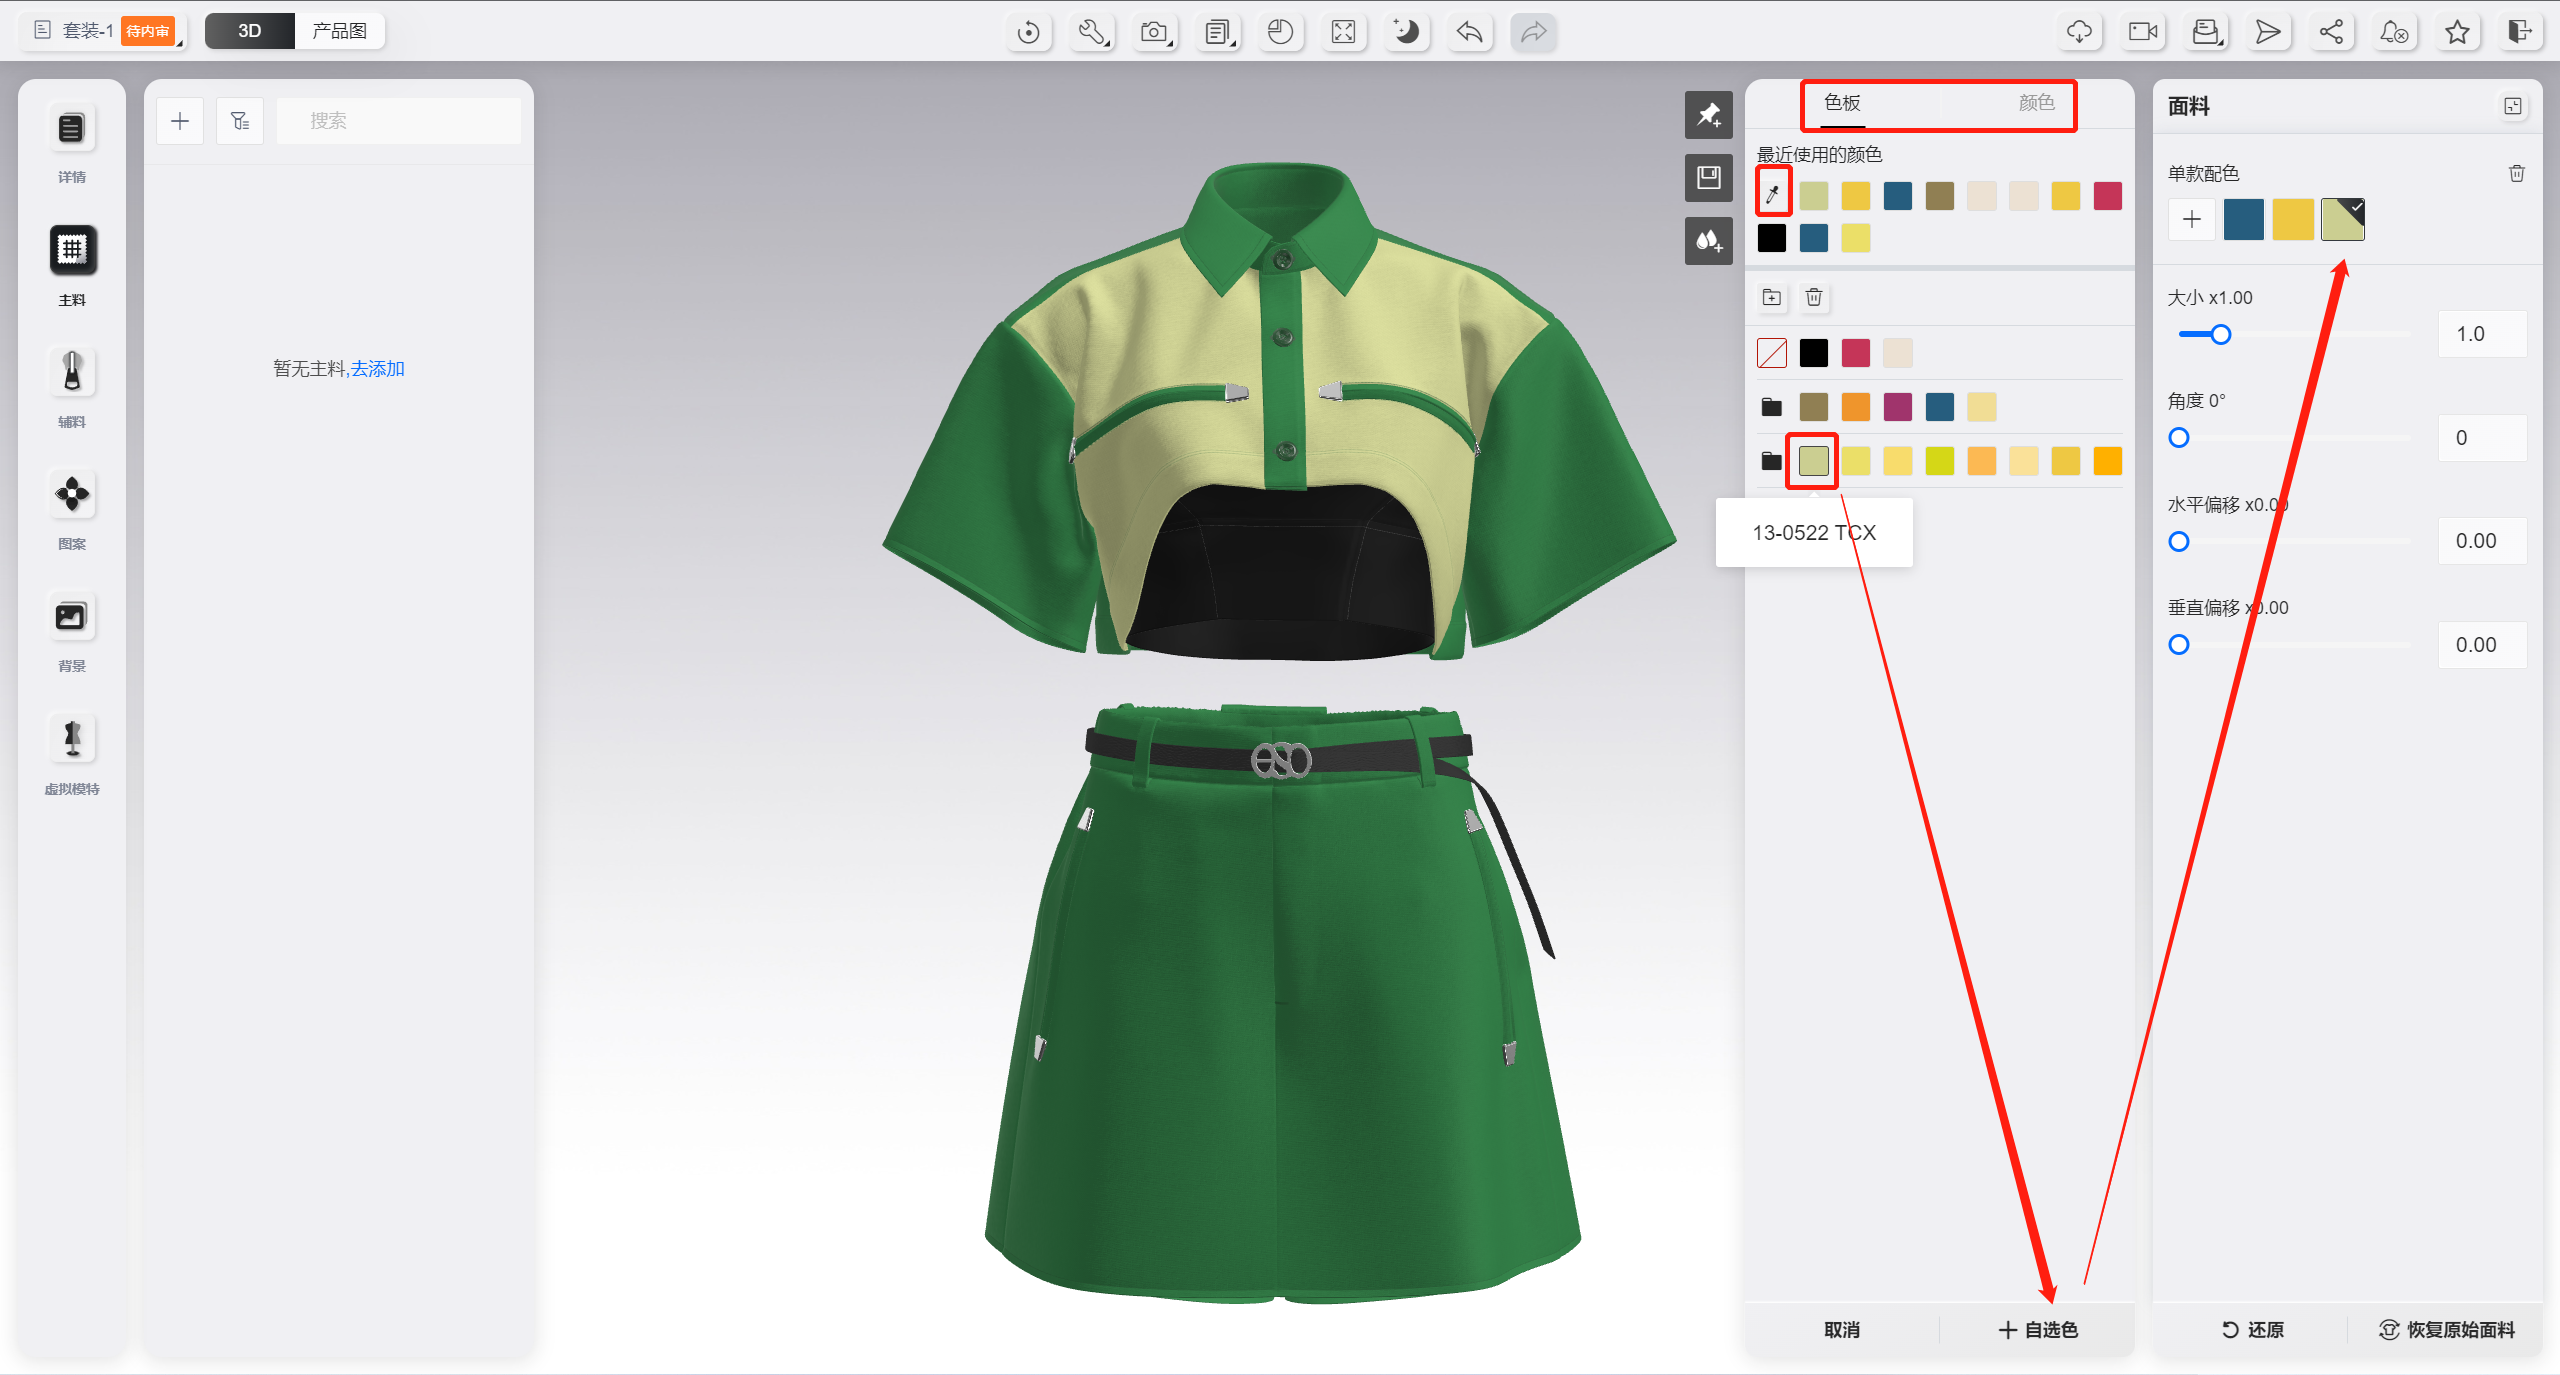The image size is (2560, 1375).
Task: Activate the eyedropper color picker tool
Action: tap(1773, 194)
